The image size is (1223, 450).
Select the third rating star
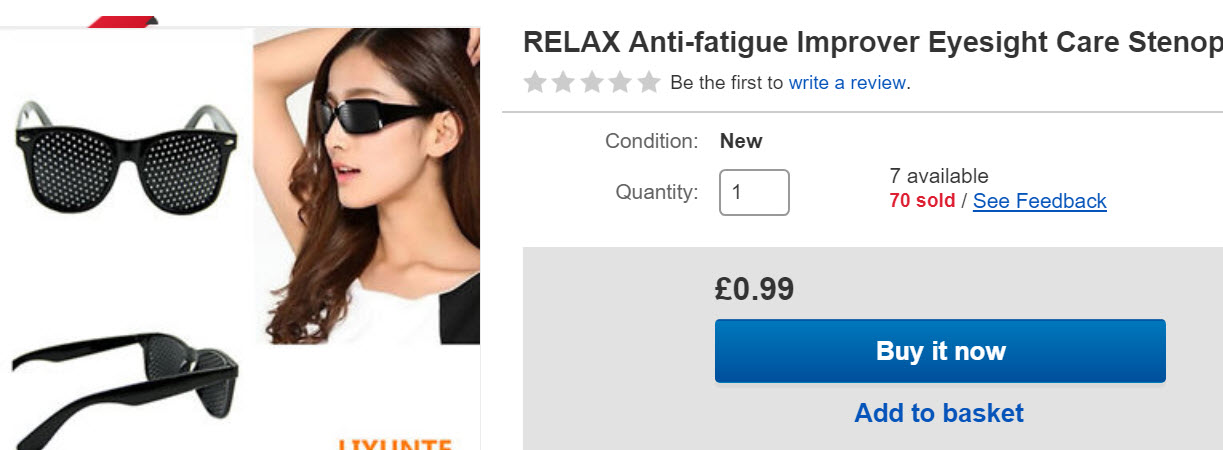[x=592, y=82]
